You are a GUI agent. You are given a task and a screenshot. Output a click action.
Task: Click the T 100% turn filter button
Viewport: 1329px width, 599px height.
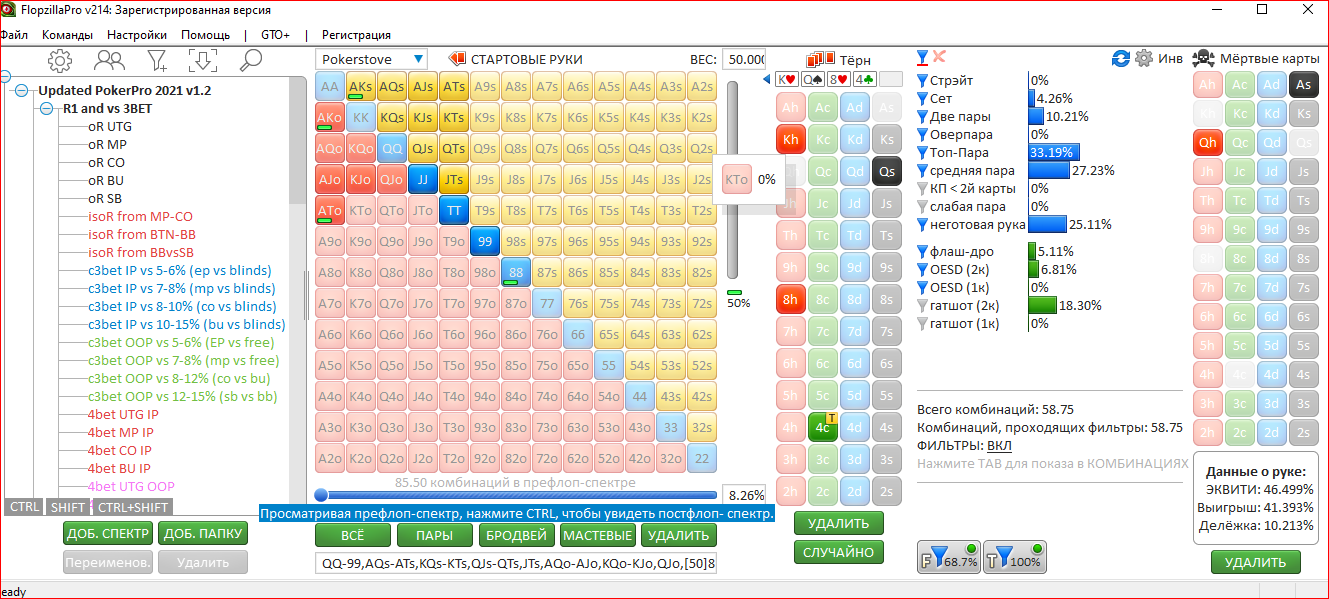pyautogui.click(x=1015, y=556)
